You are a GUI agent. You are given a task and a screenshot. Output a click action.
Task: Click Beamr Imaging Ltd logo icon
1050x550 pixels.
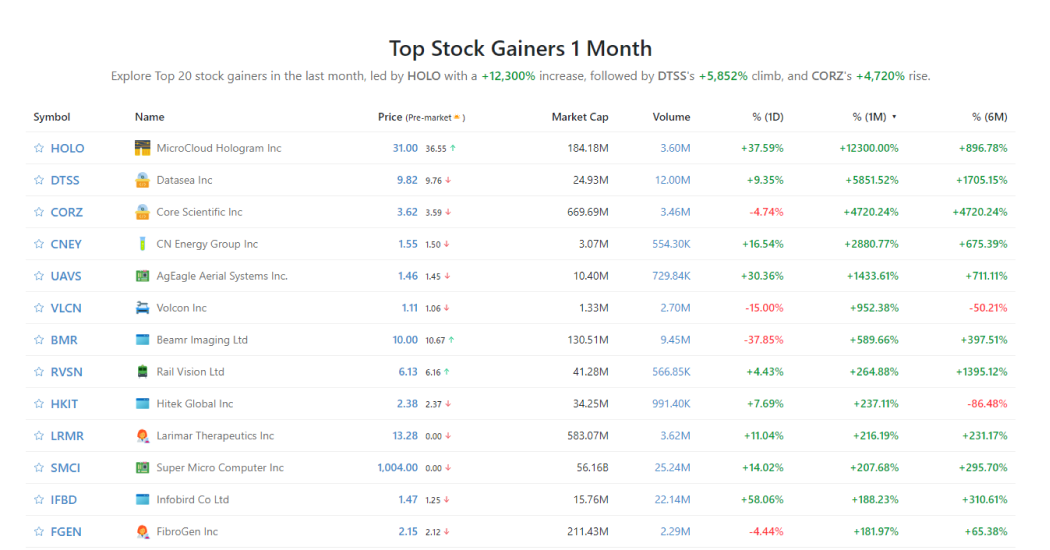tap(142, 340)
